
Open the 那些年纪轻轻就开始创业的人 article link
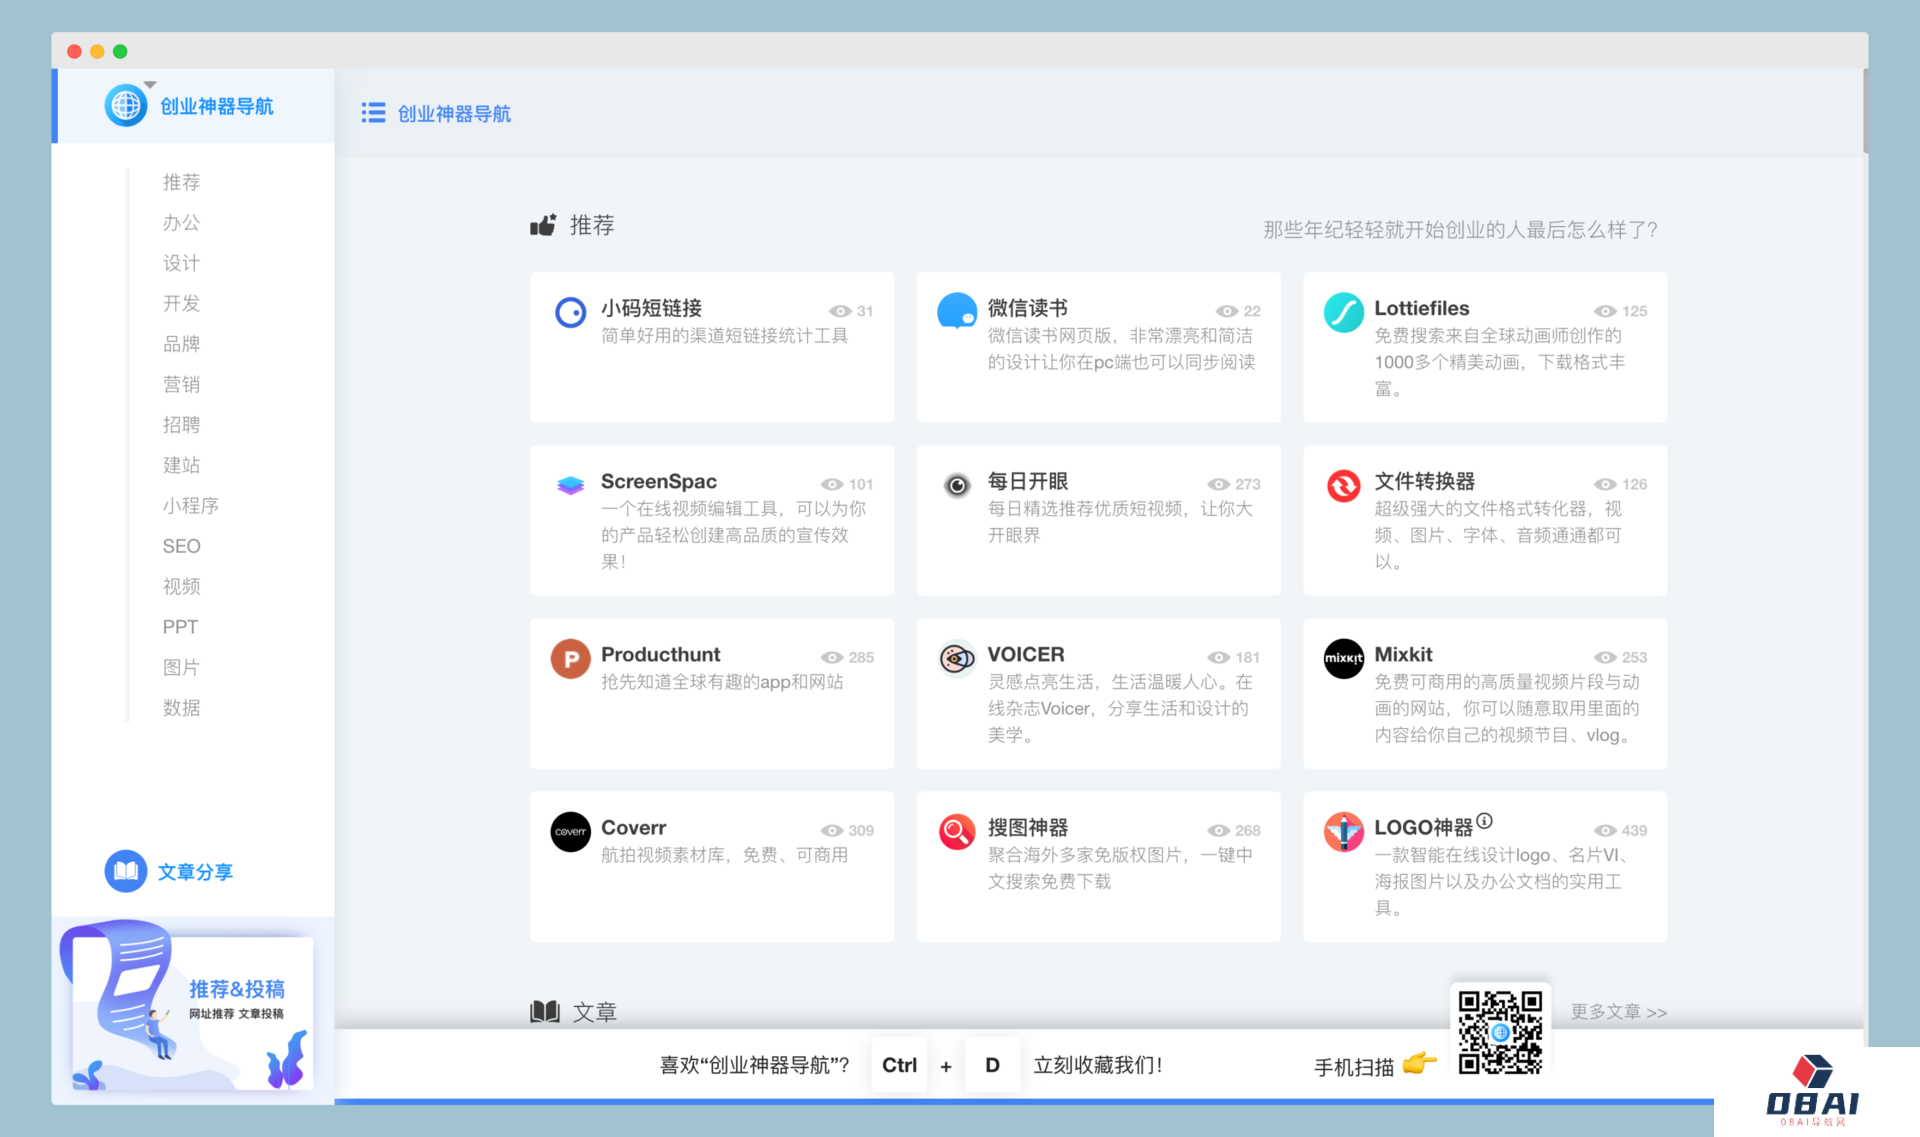pos(1460,230)
